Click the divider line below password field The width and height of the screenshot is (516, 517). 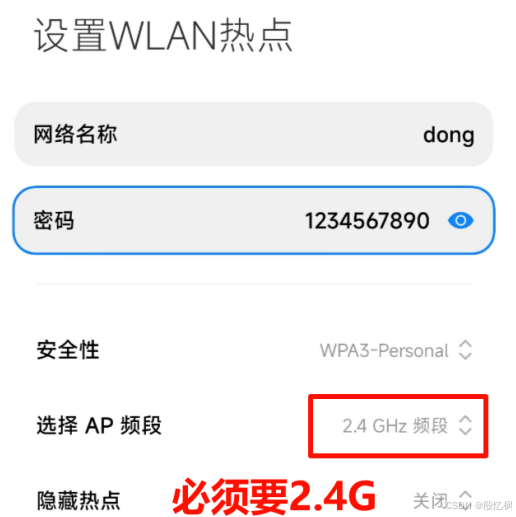click(254, 284)
